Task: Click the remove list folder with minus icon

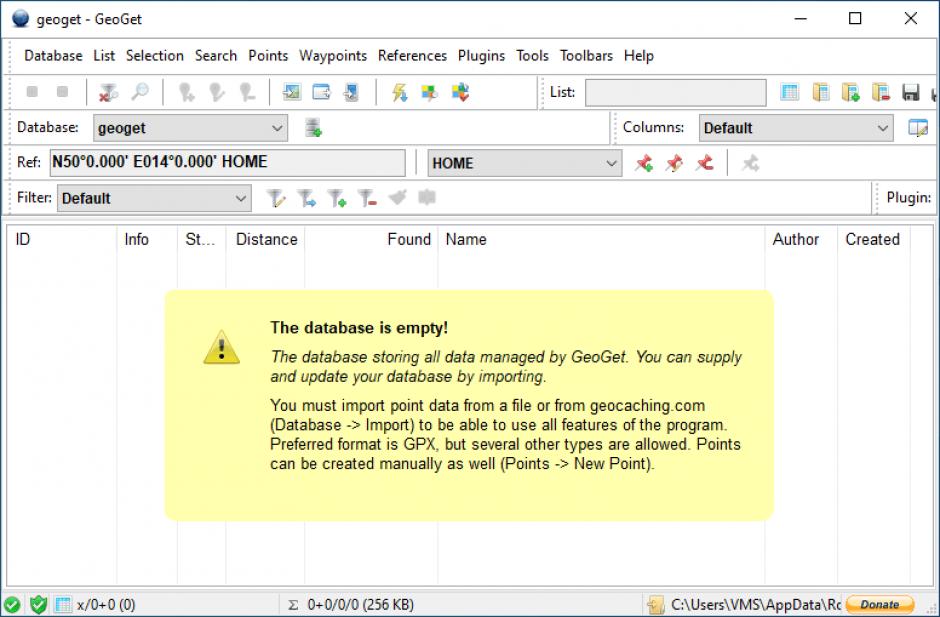Action: pyautogui.click(x=881, y=92)
